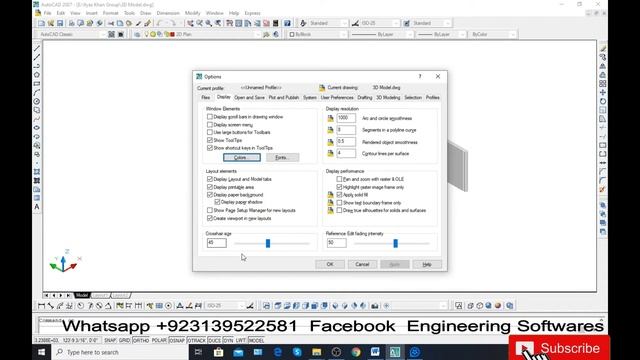Select the Ellipse draw tool
The width and height of the screenshot is (640, 360).
tap(37, 128)
